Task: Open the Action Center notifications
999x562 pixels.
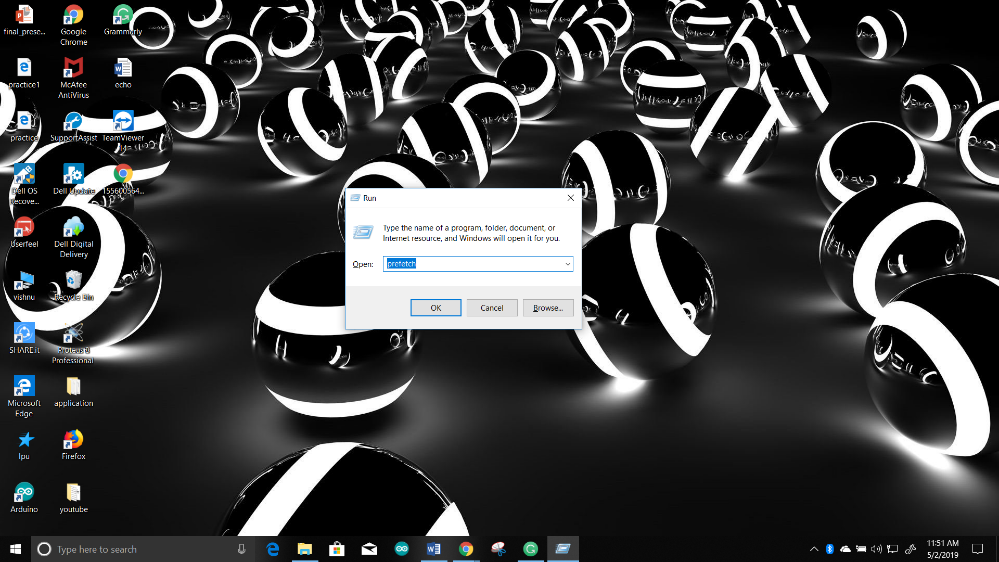Action: coord(977,549)
